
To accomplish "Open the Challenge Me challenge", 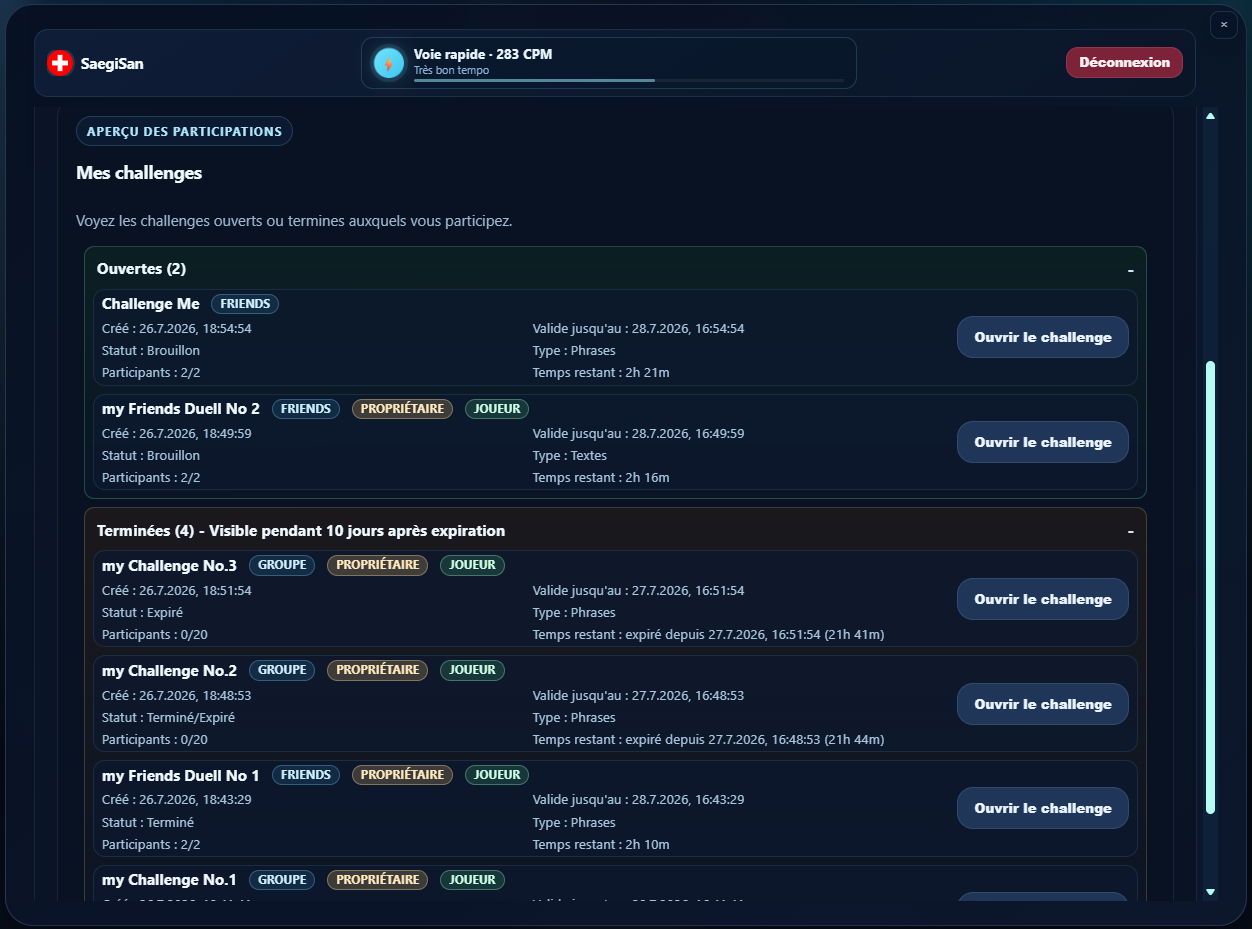I will (x=1043, y=337).
